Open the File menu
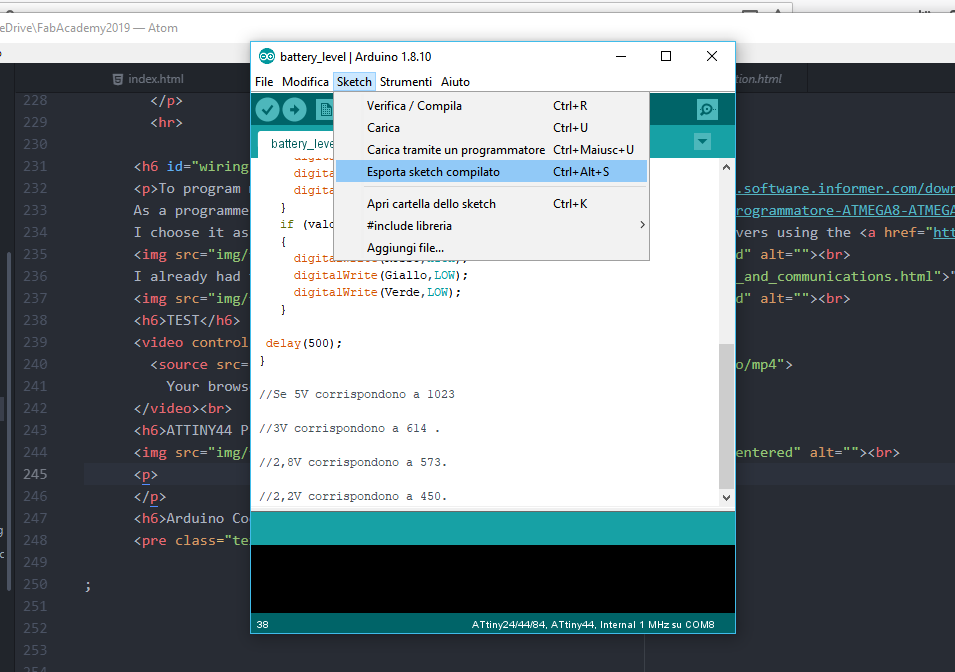955x672 pixels. (264, 82)
